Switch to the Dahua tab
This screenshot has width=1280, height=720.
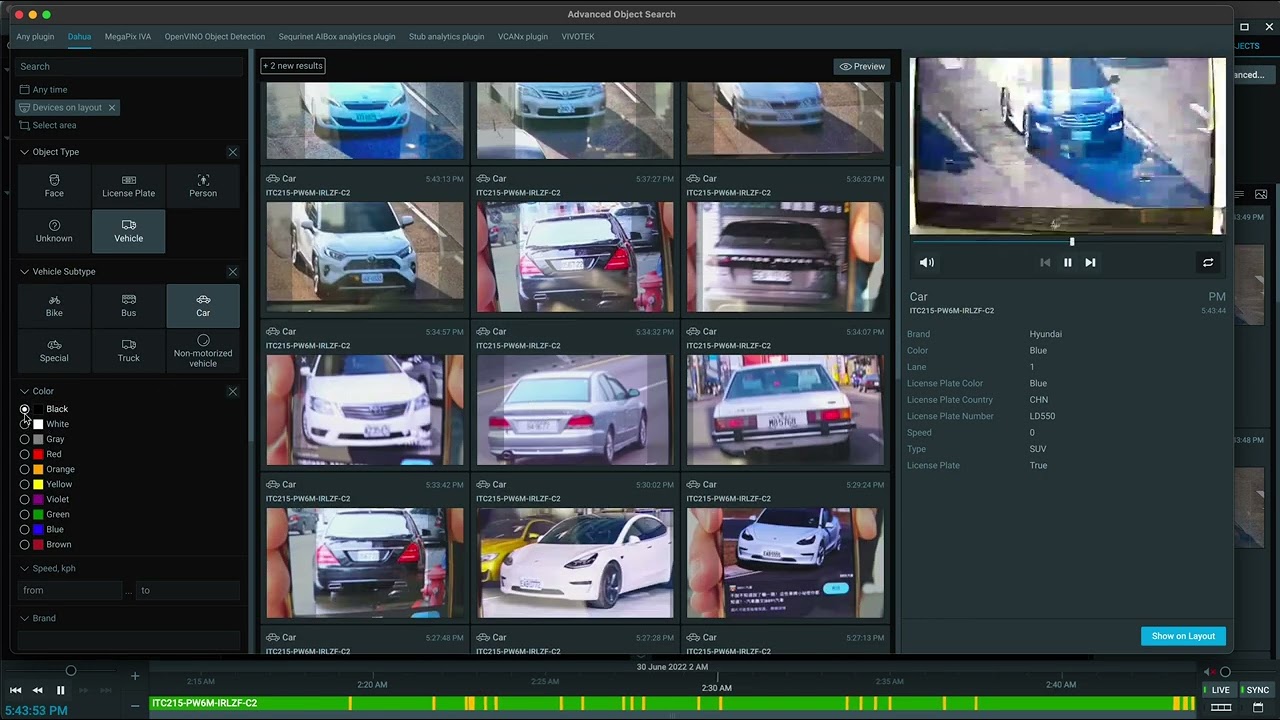pyautogui.click(x=79, y=37)
